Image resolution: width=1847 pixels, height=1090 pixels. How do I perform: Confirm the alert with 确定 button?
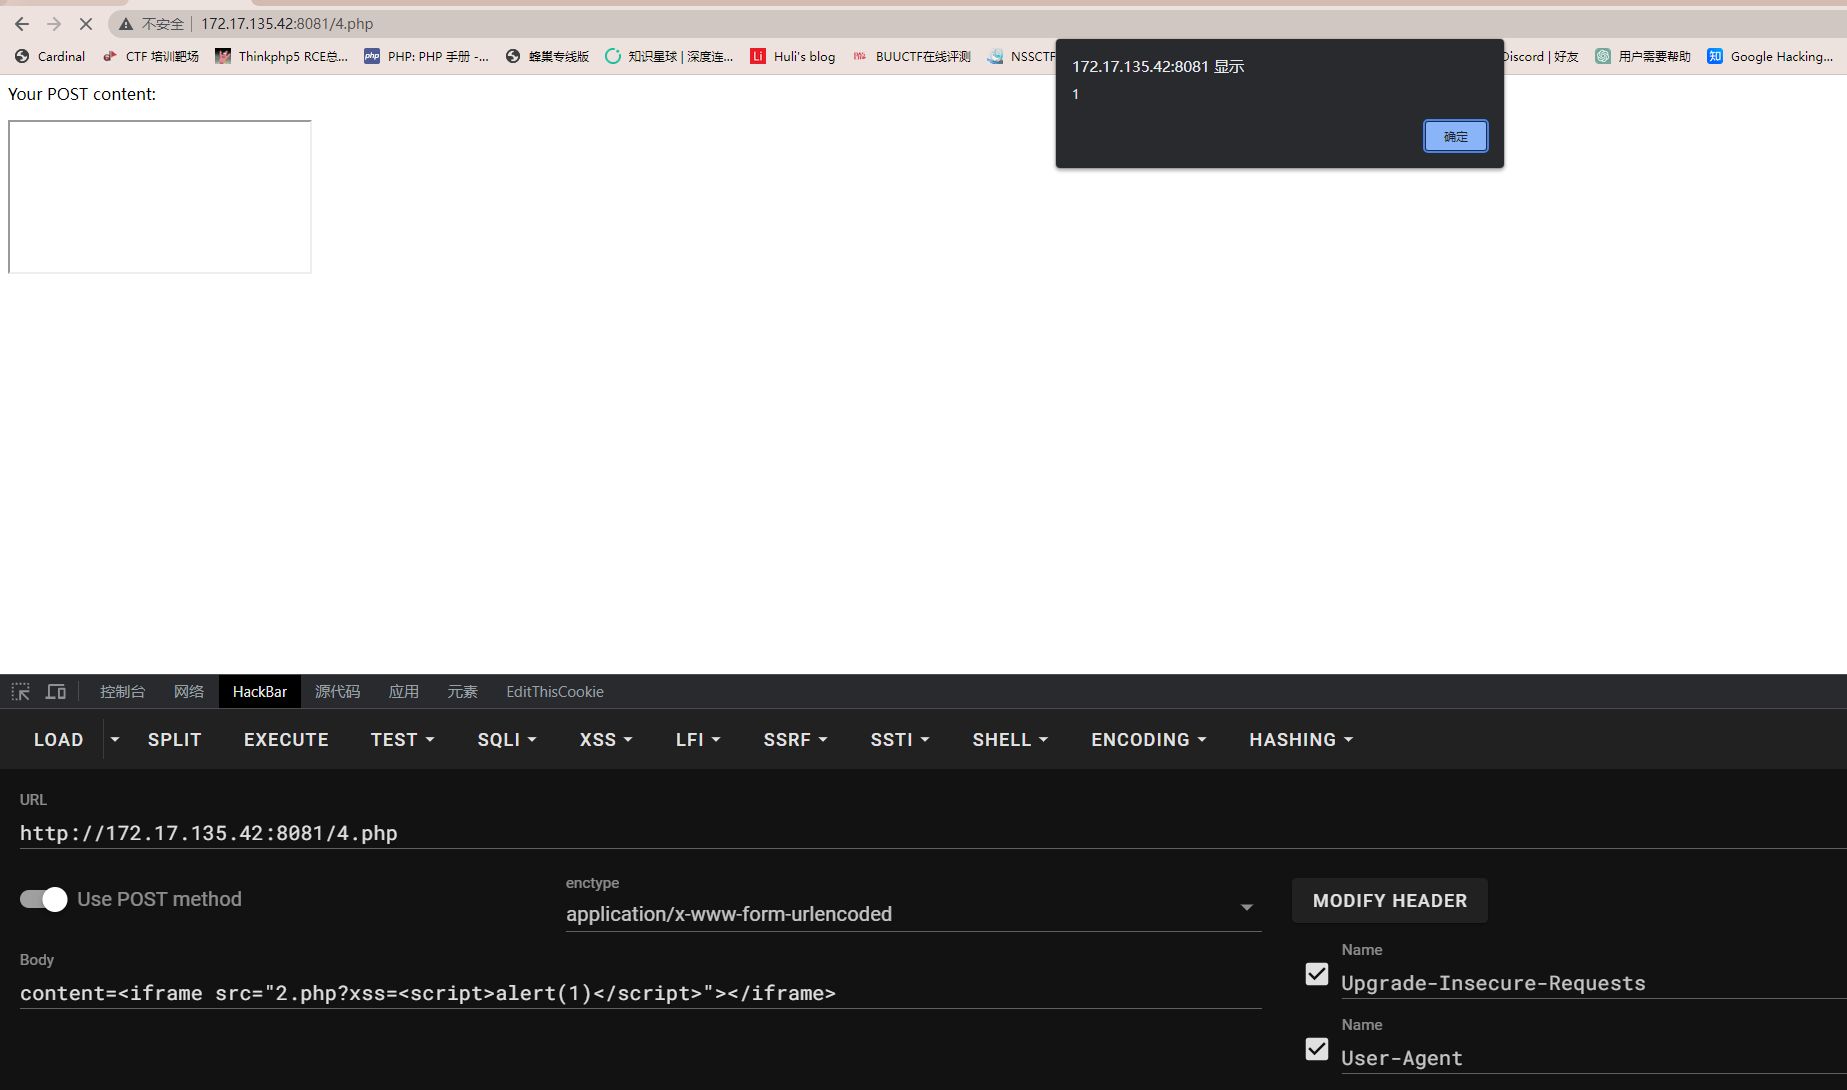(1455, 136)
